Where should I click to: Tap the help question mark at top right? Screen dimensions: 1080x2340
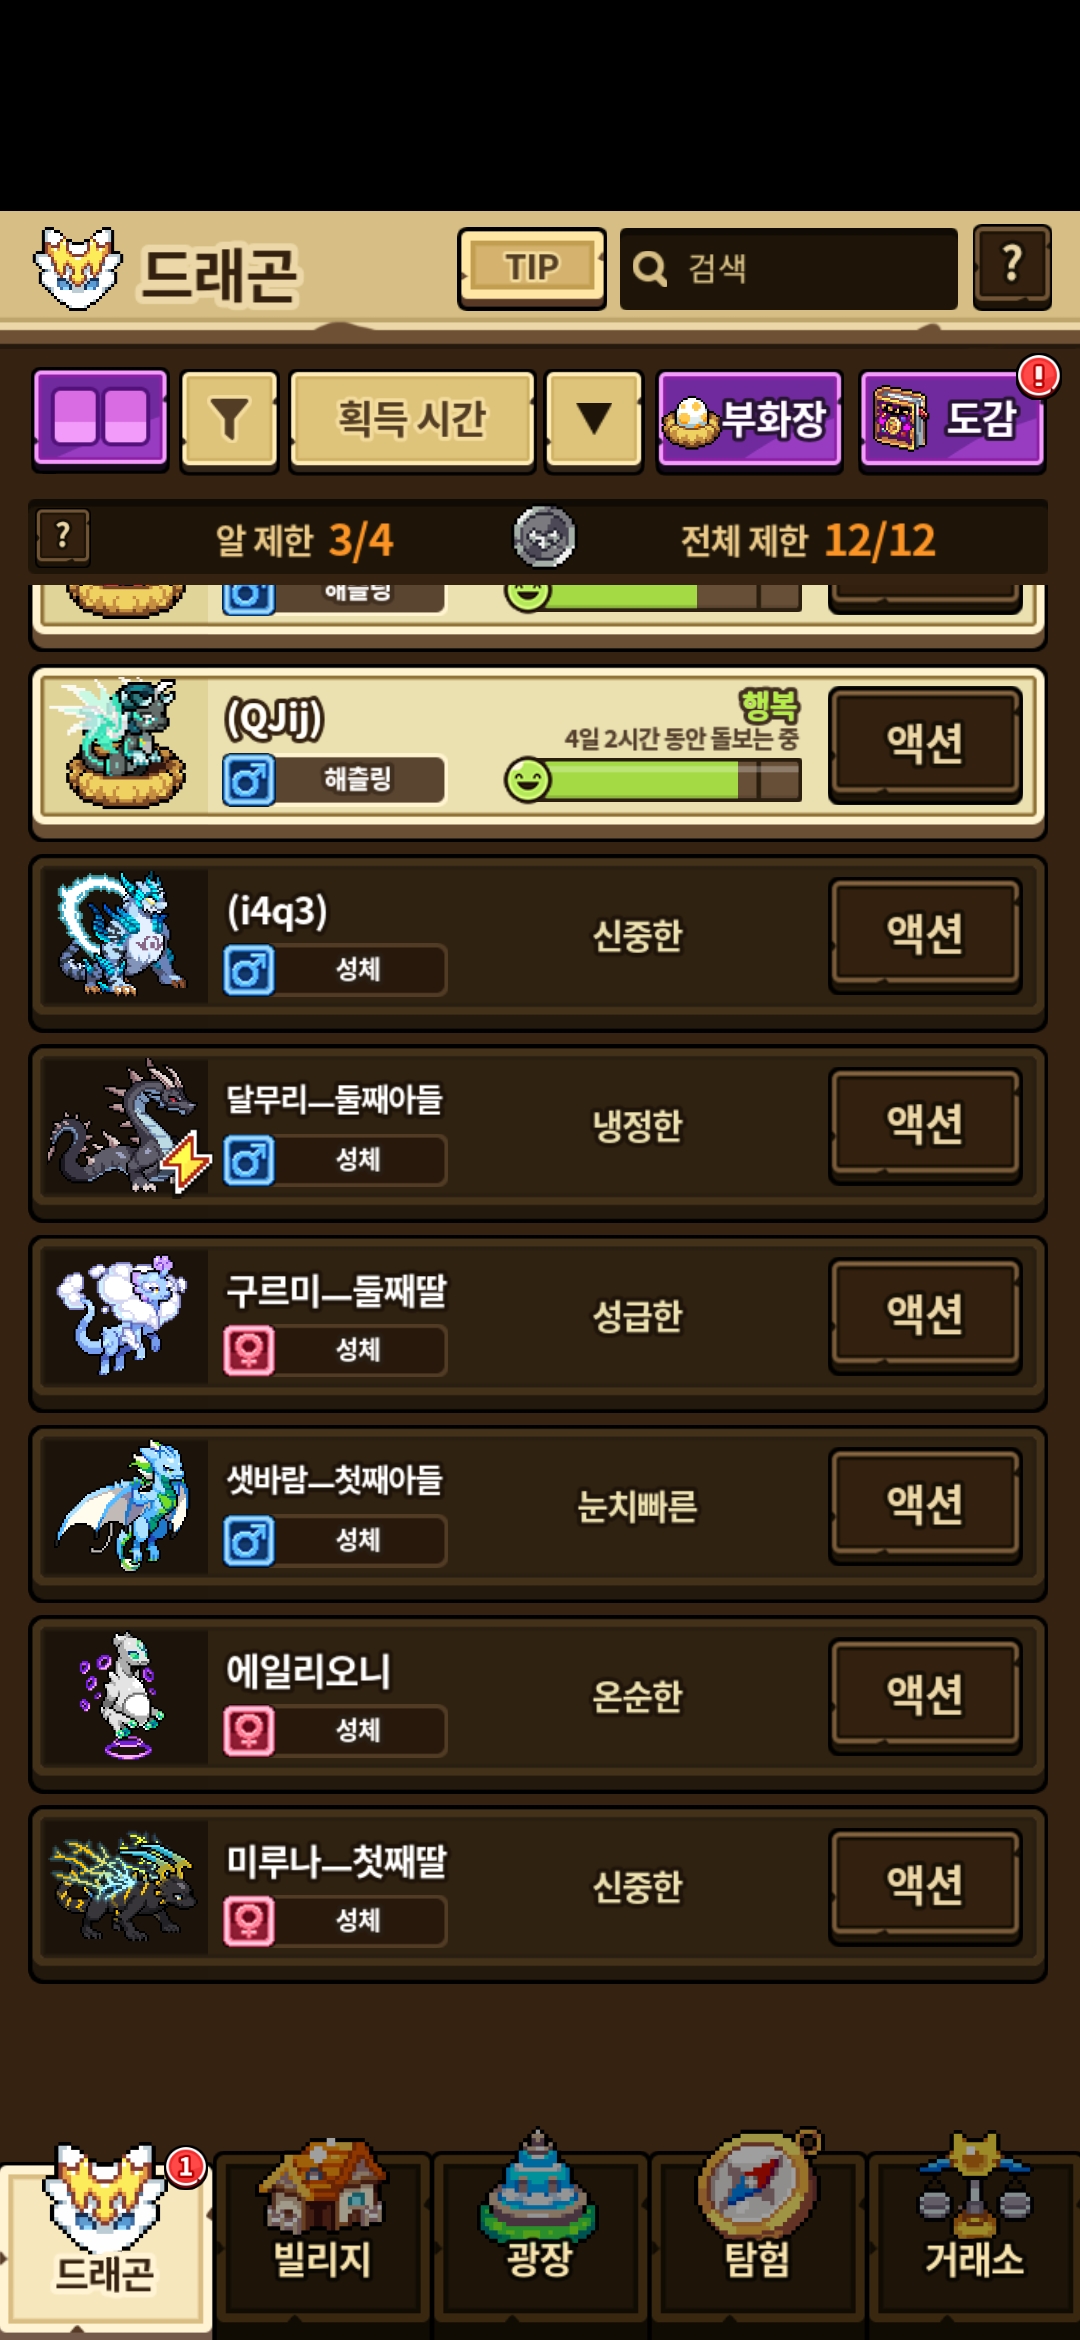click(x=1012, y=266)
